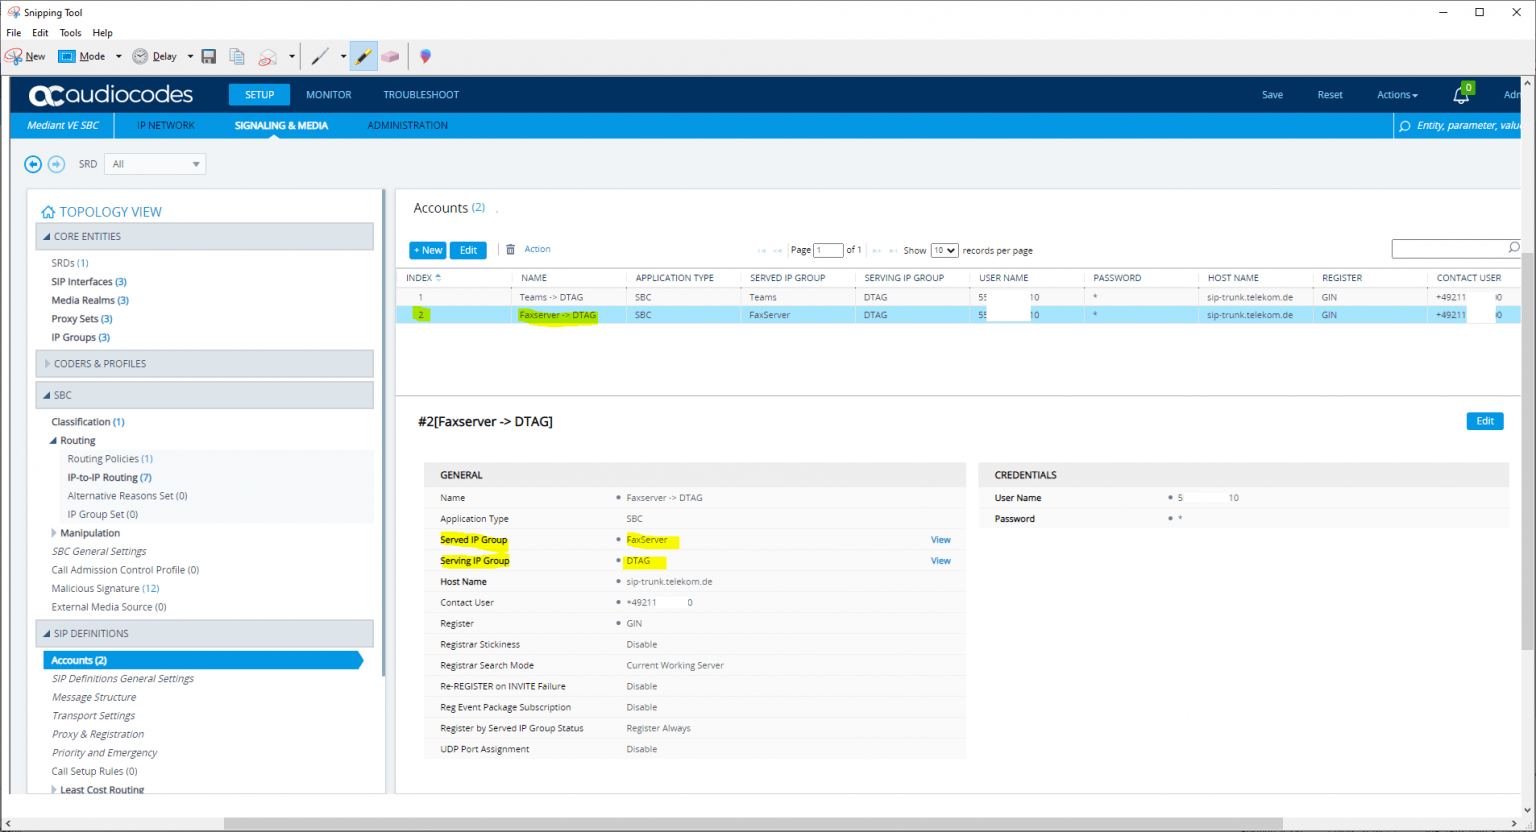Open the Tools menu of Snipping Tool
Image resolution: width=1536 pixels, height=832 pixels.
pyautogui.click(x=70, y=32)
